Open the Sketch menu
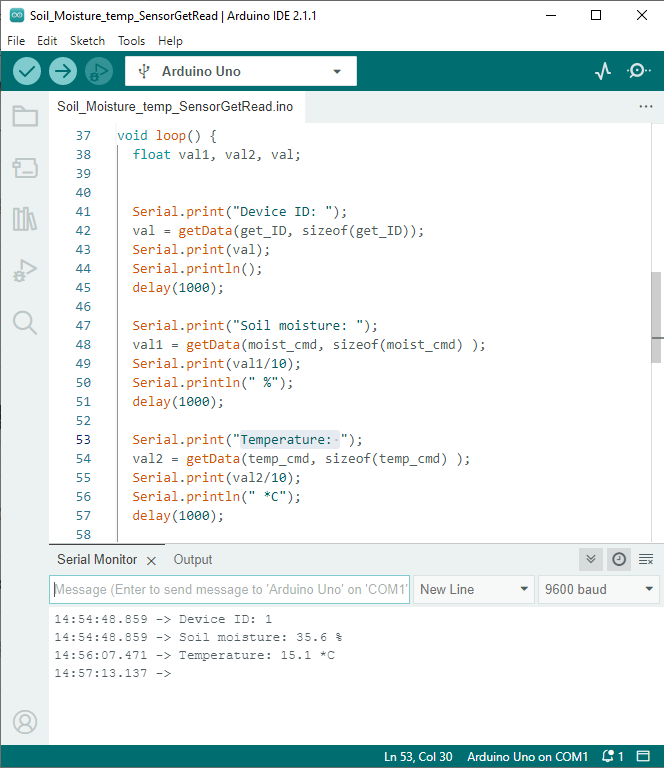The width and height of the screenshot is (664, 768). pyautogui.click(x=87, y=41)
